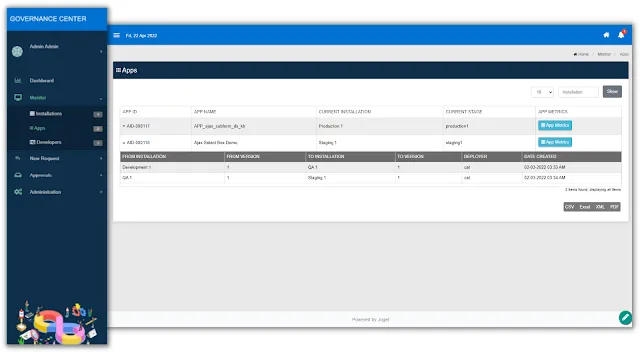This screenshot has width=640, height=360.
Task: Export the table as XML
Action: click(x=600, y=207)
